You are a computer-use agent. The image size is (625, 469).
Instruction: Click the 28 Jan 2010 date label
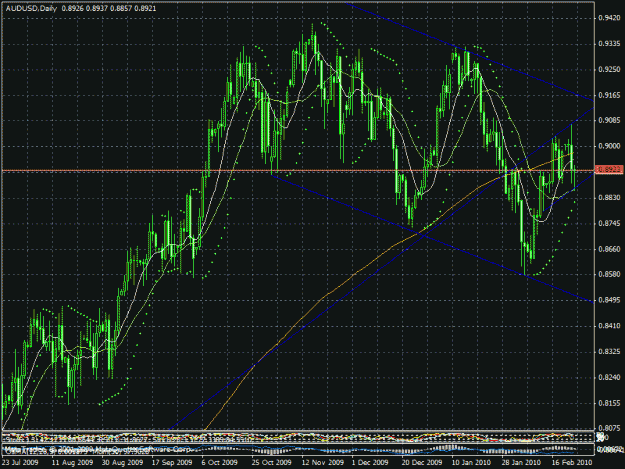[x=521, y=462]
